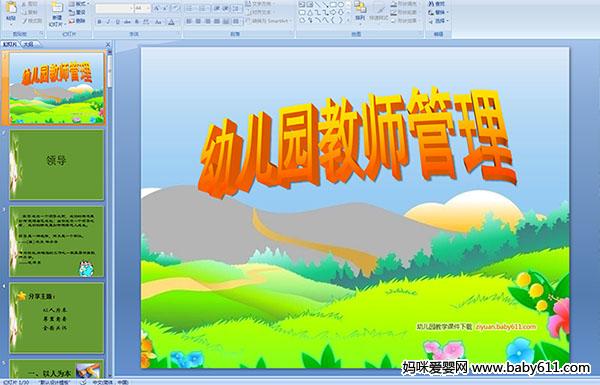Viewport: 600px width, 385px height.
Task: Toggle Underline formatting
Action: [x=117, y=22]
